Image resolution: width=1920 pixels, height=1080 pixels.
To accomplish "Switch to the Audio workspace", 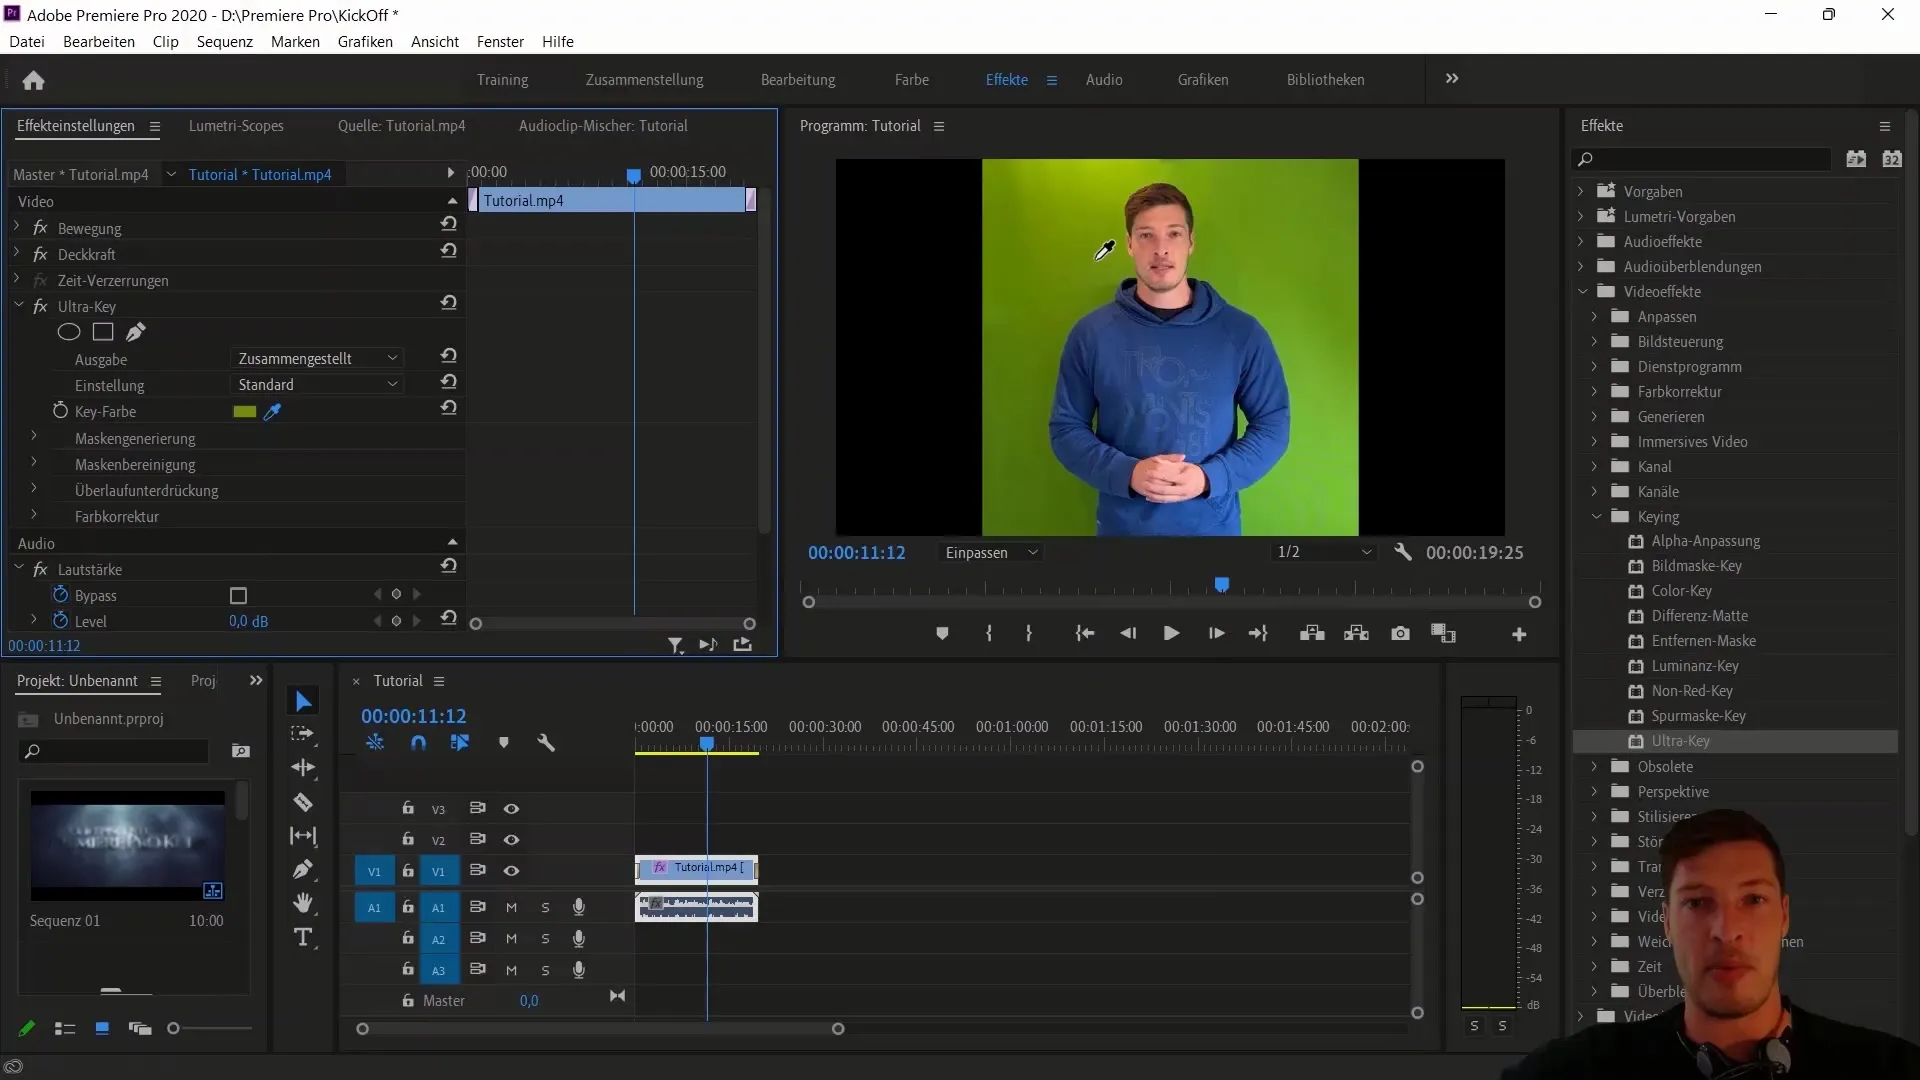I will point(1104,80).
